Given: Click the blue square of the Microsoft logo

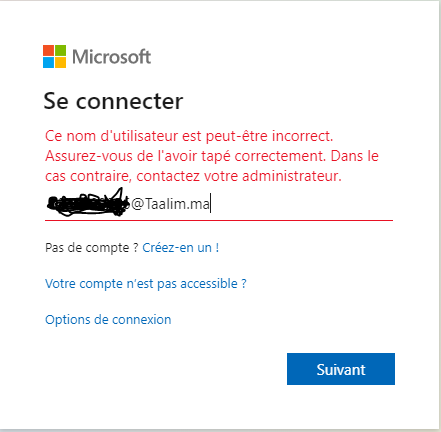Looking at the screenshot, I should click(x=48, y=62).
